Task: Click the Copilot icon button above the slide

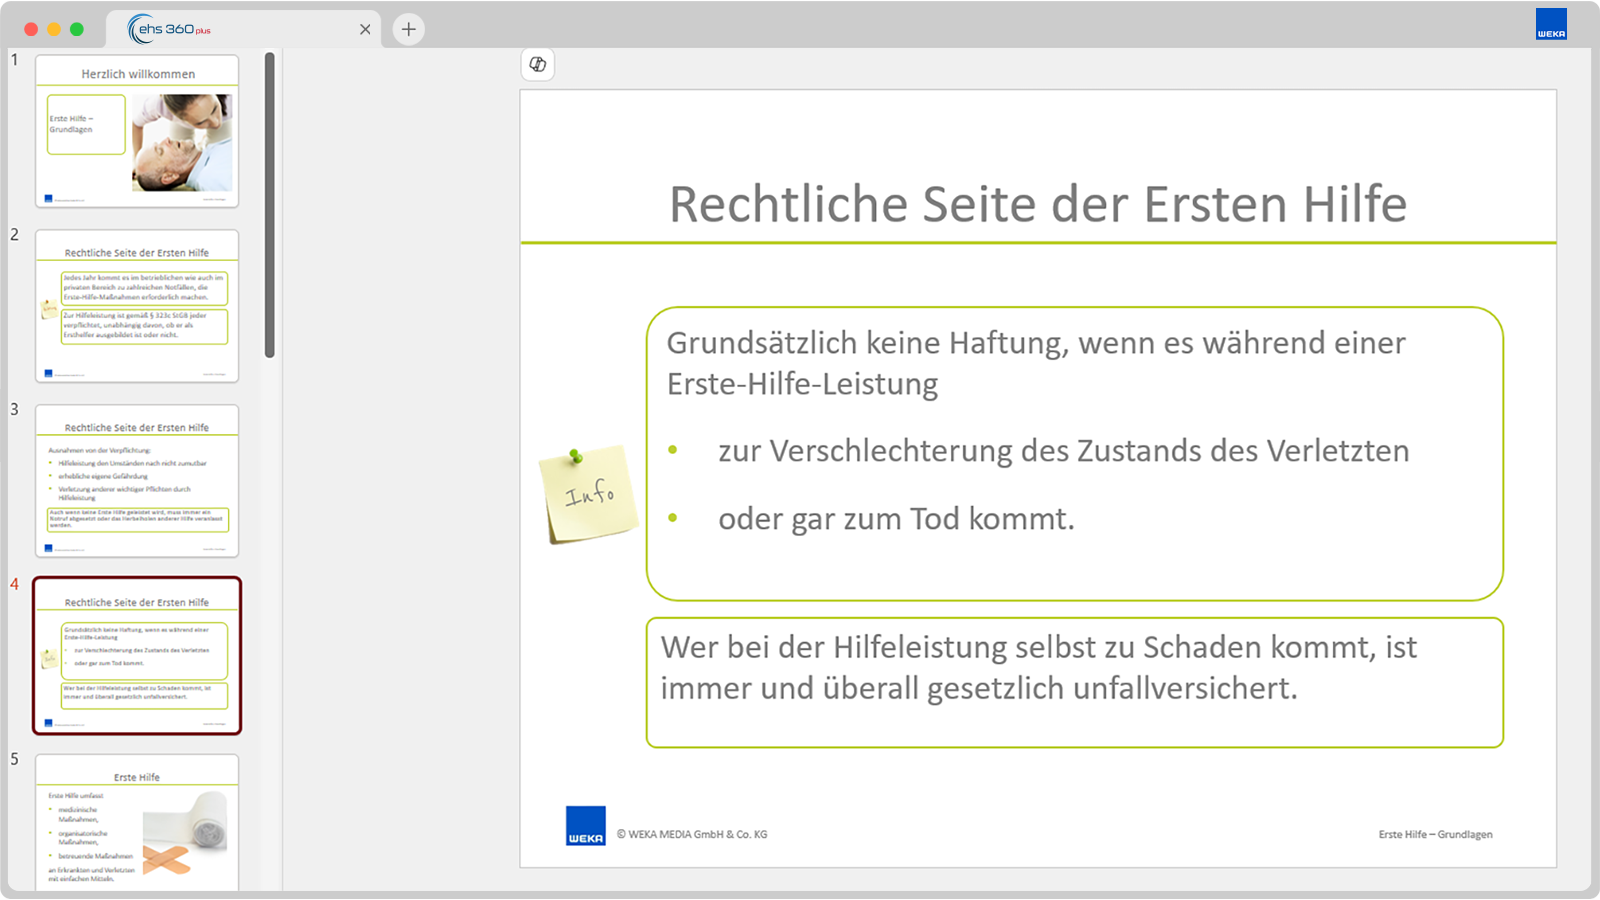Action: 538,65
